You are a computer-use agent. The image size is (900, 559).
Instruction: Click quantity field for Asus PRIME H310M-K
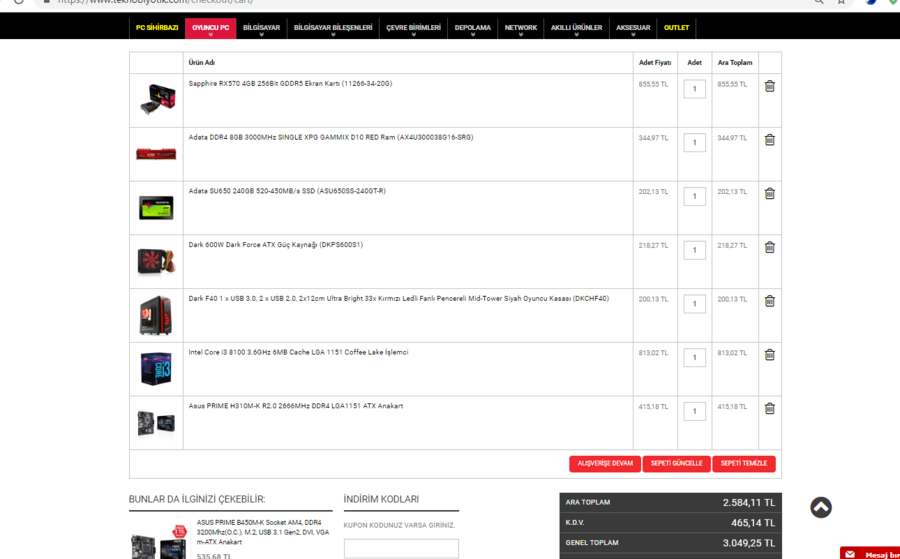pyautogui.click(x=695, y=411)
